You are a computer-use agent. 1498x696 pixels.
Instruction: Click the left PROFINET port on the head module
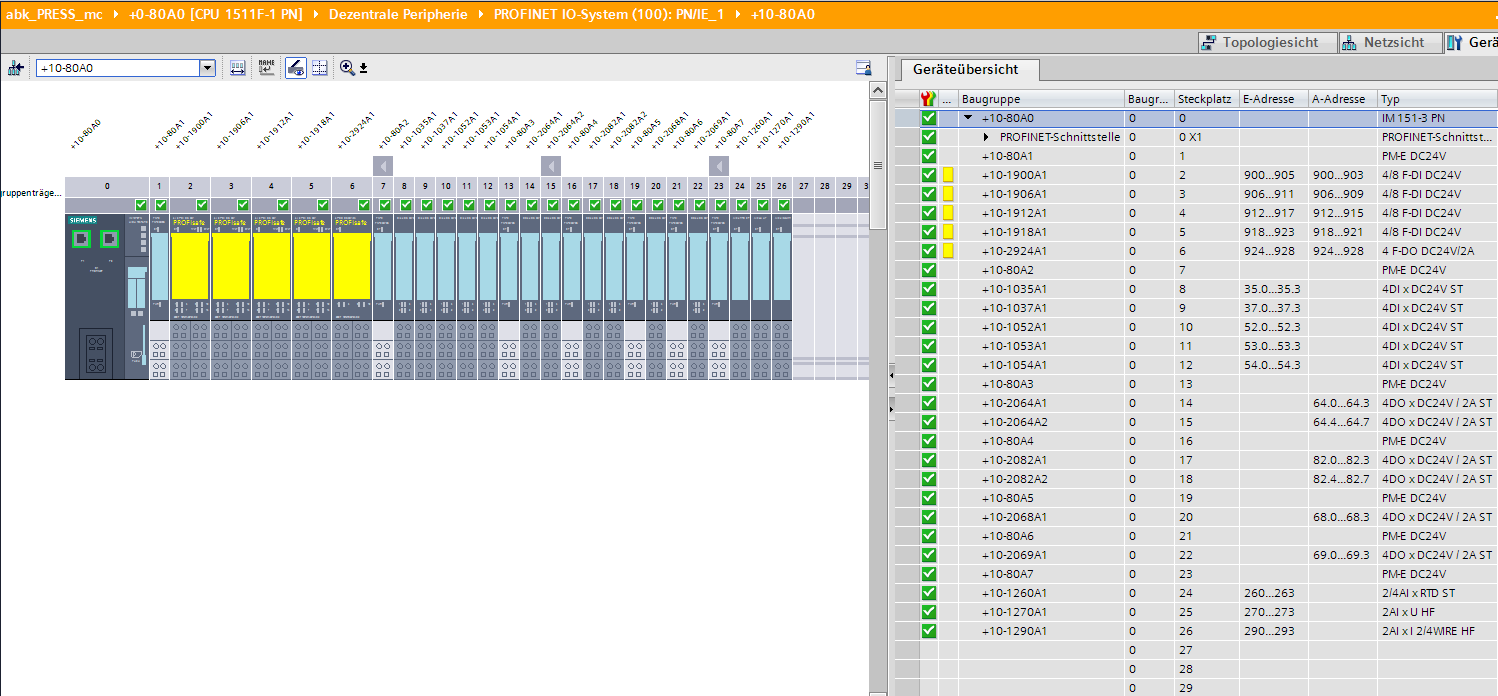click(x=80, y=238)
